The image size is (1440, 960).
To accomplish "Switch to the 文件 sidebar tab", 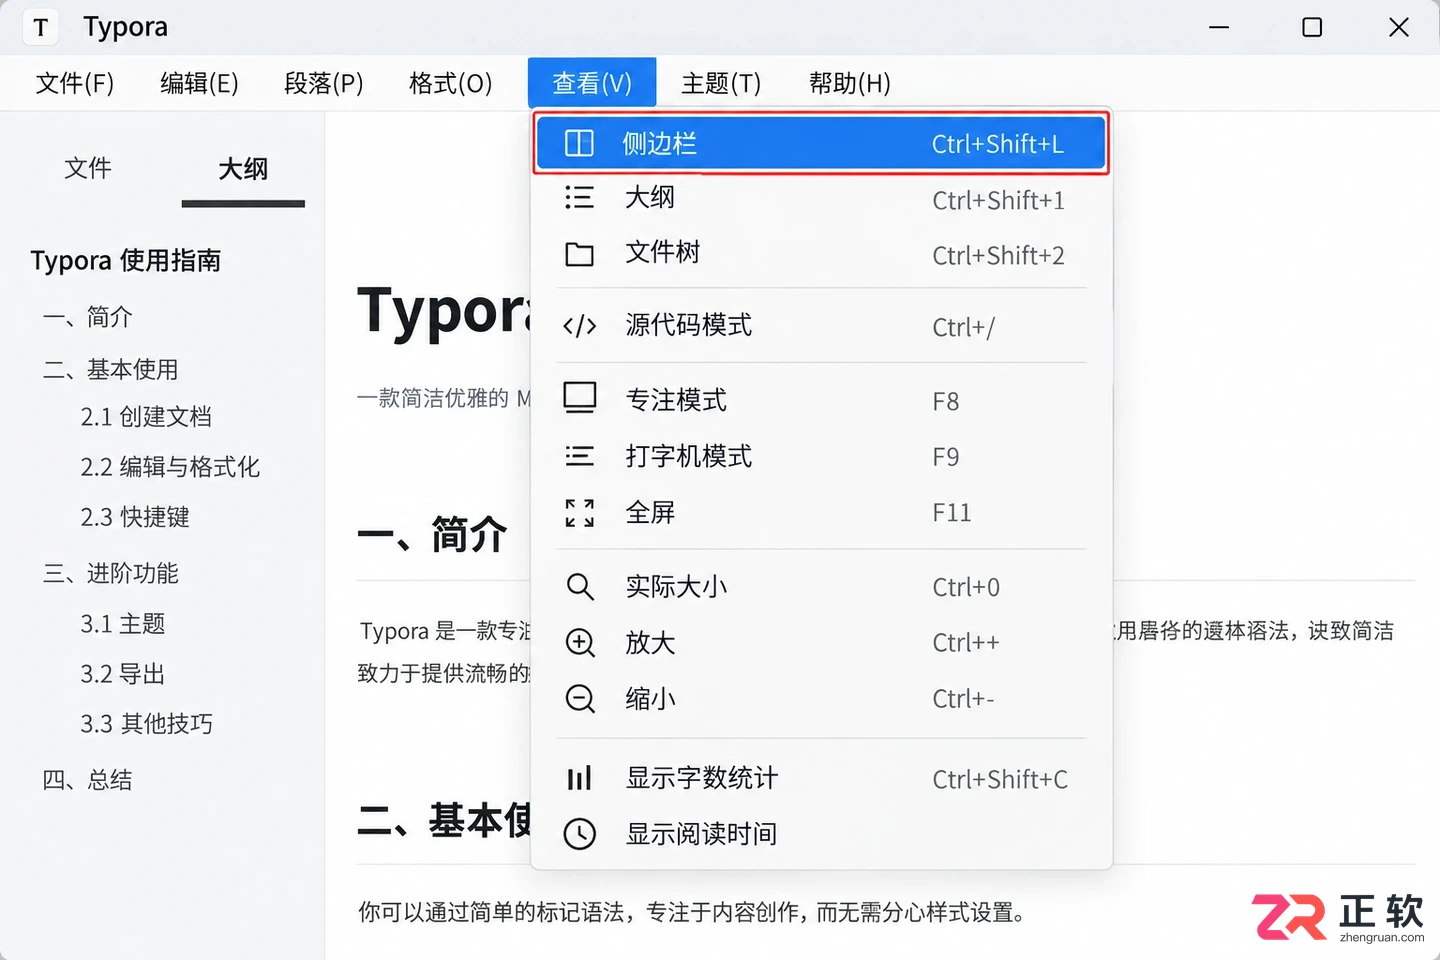I will tap(88, 168).
